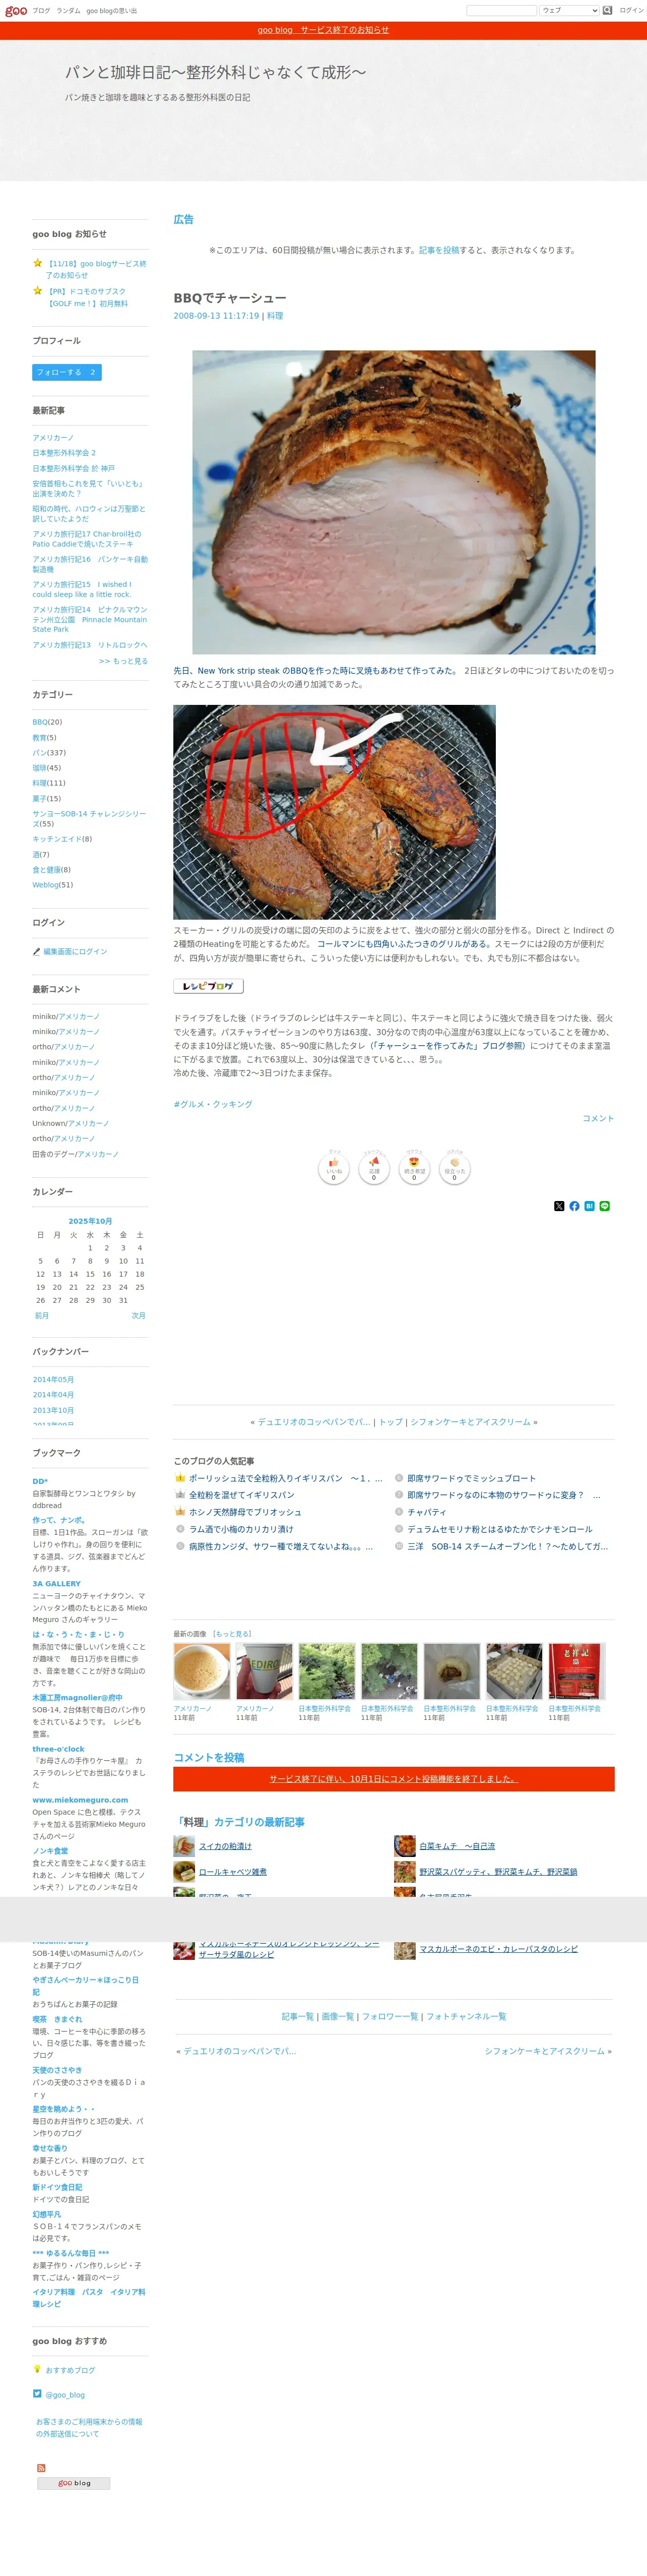The image size is (647, 2576).
Task: Open the フォトチャンネル一覧 footer link
Action: pos(466,2016)
